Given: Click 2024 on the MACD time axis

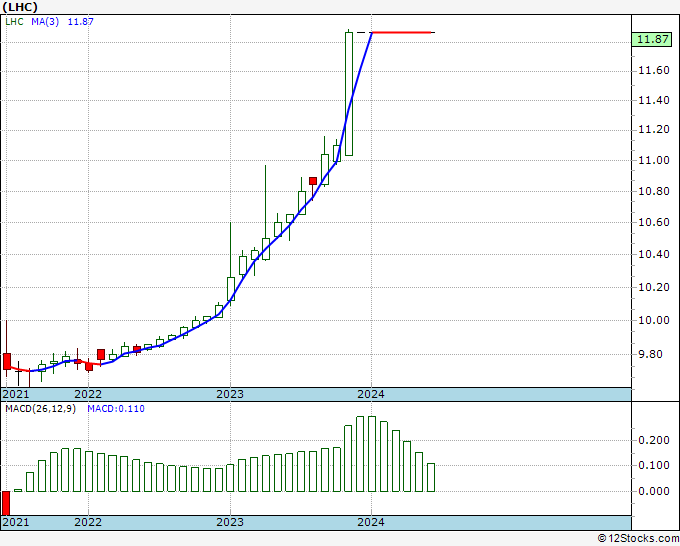Looking at the screenshot, I should pos(371,522).
